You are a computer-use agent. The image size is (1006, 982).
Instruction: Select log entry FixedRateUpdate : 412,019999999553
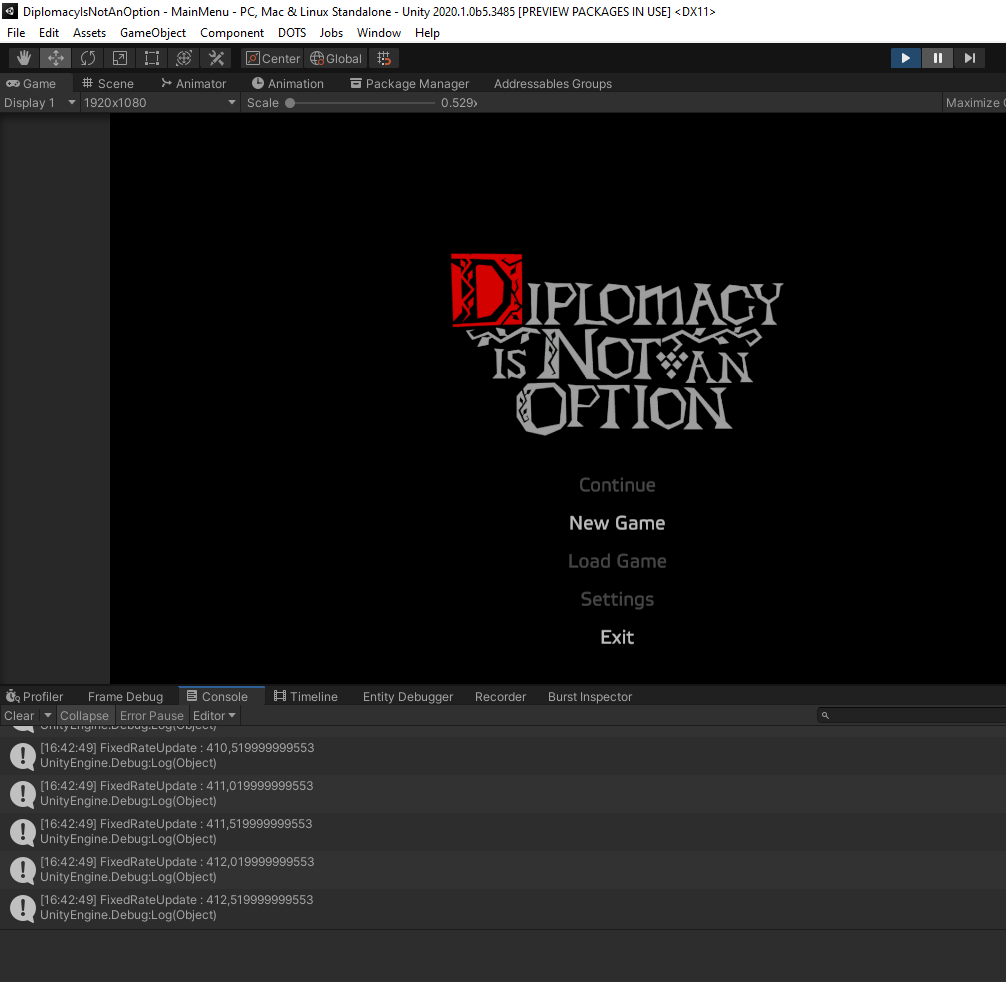coord(503,870)
